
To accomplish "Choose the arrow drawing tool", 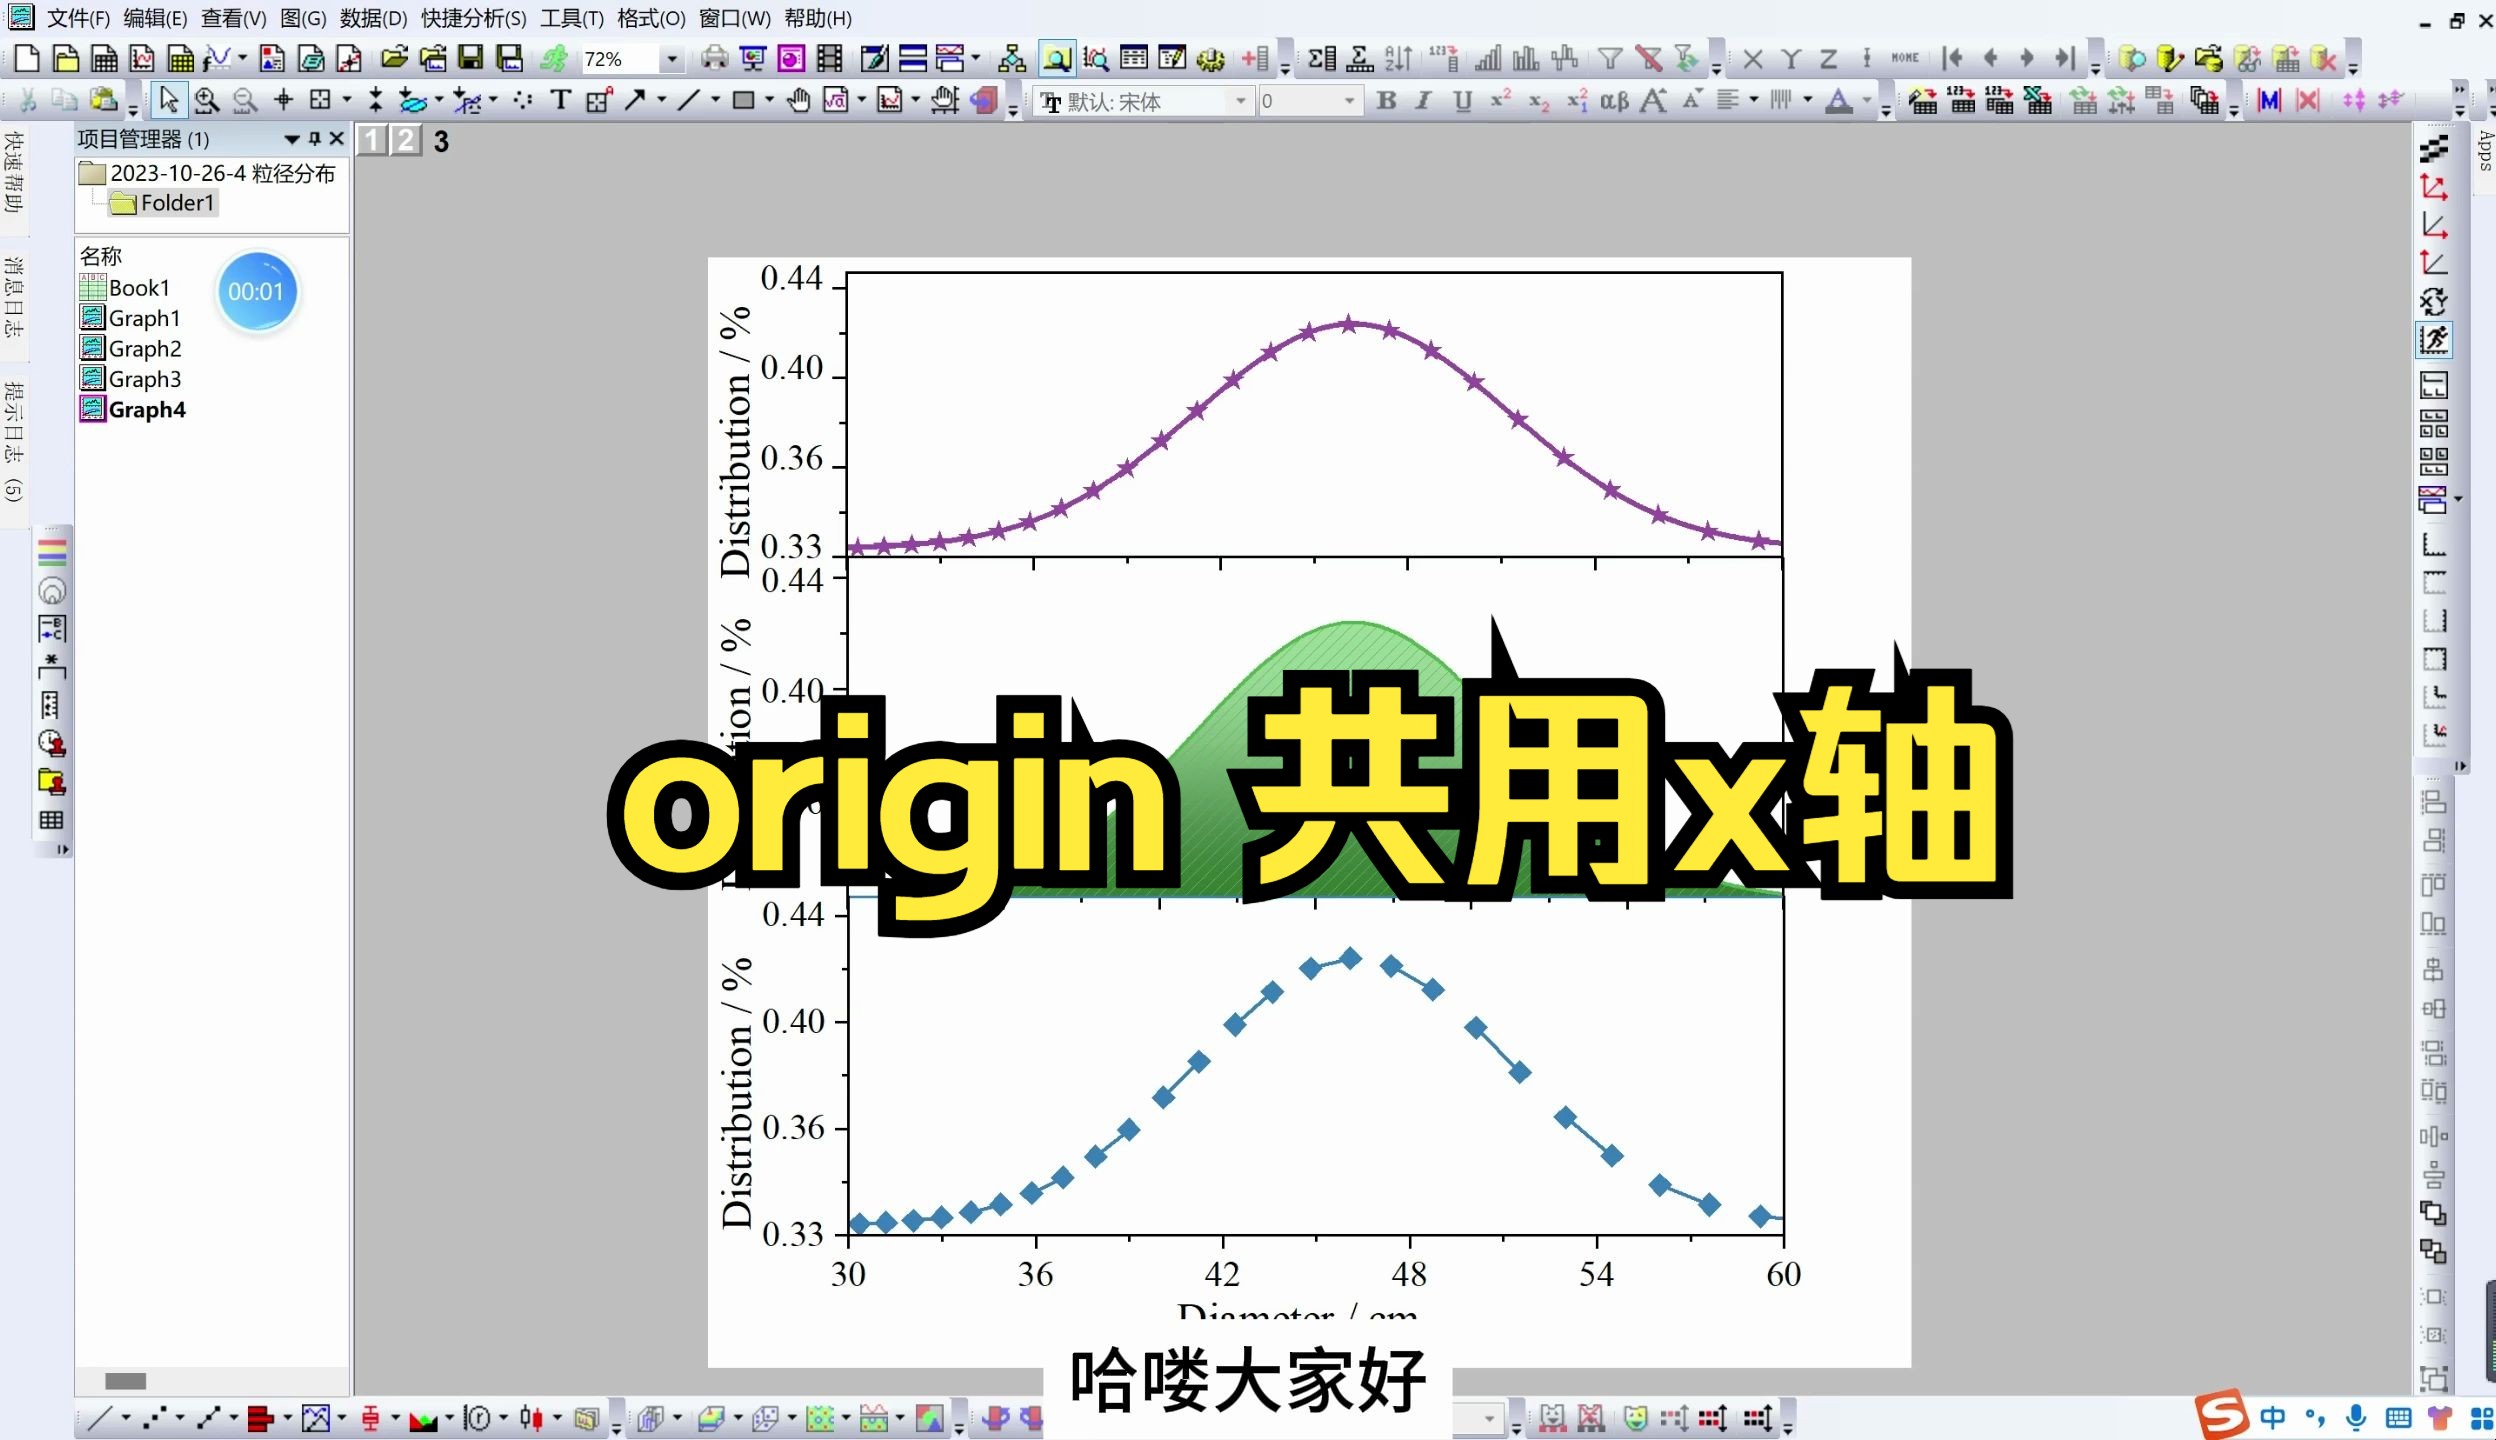I will 635,100.
